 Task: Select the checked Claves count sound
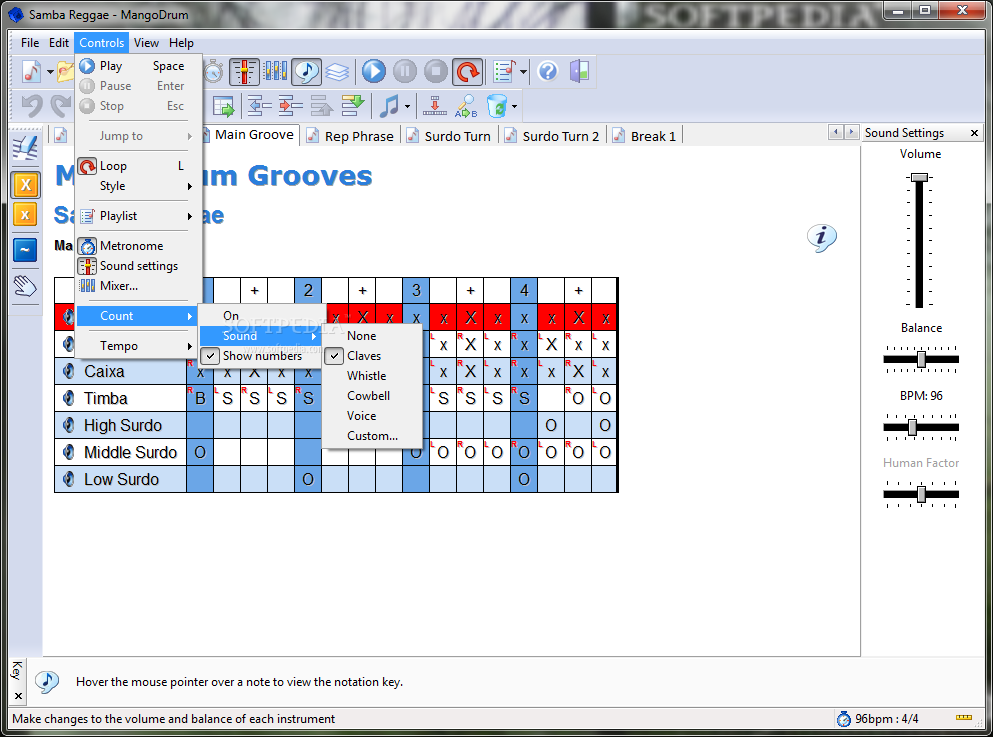pos(372,356)
